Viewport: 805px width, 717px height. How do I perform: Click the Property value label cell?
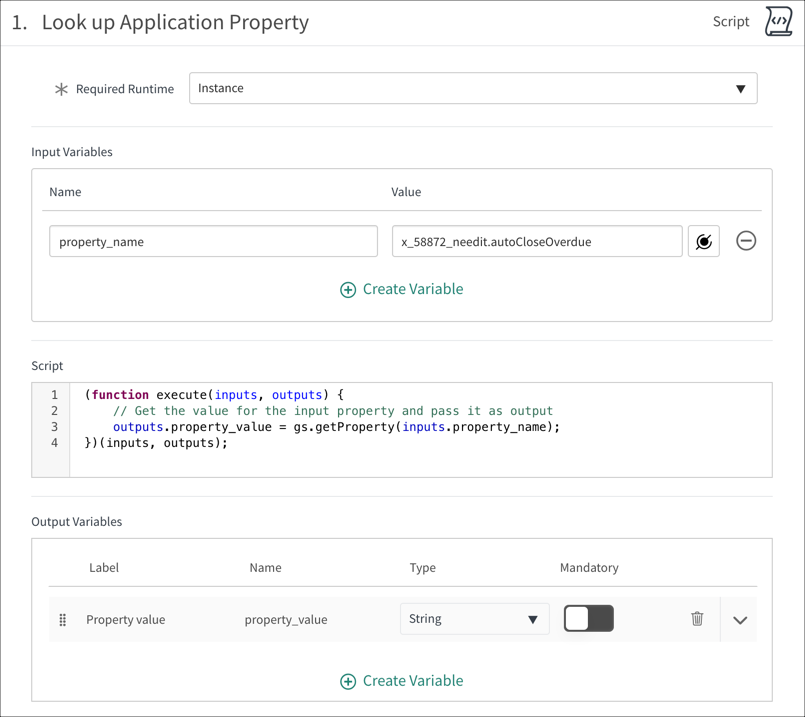point(126,619)
